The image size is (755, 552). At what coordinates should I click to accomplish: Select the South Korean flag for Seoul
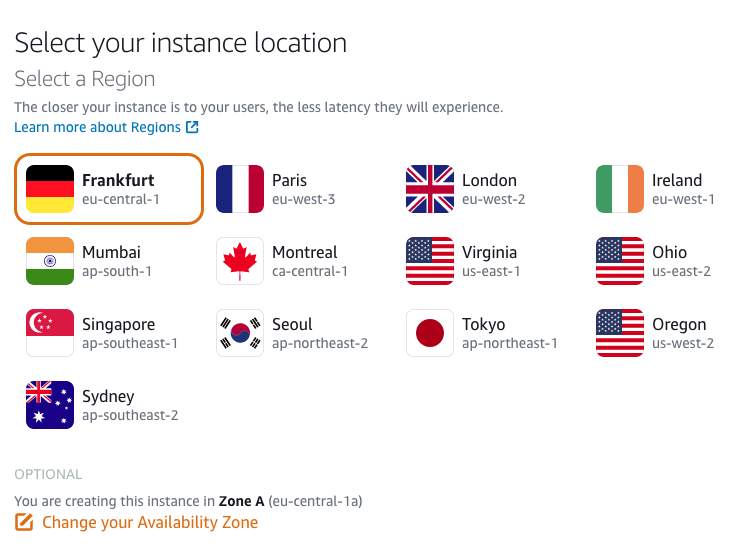[240, 333]
